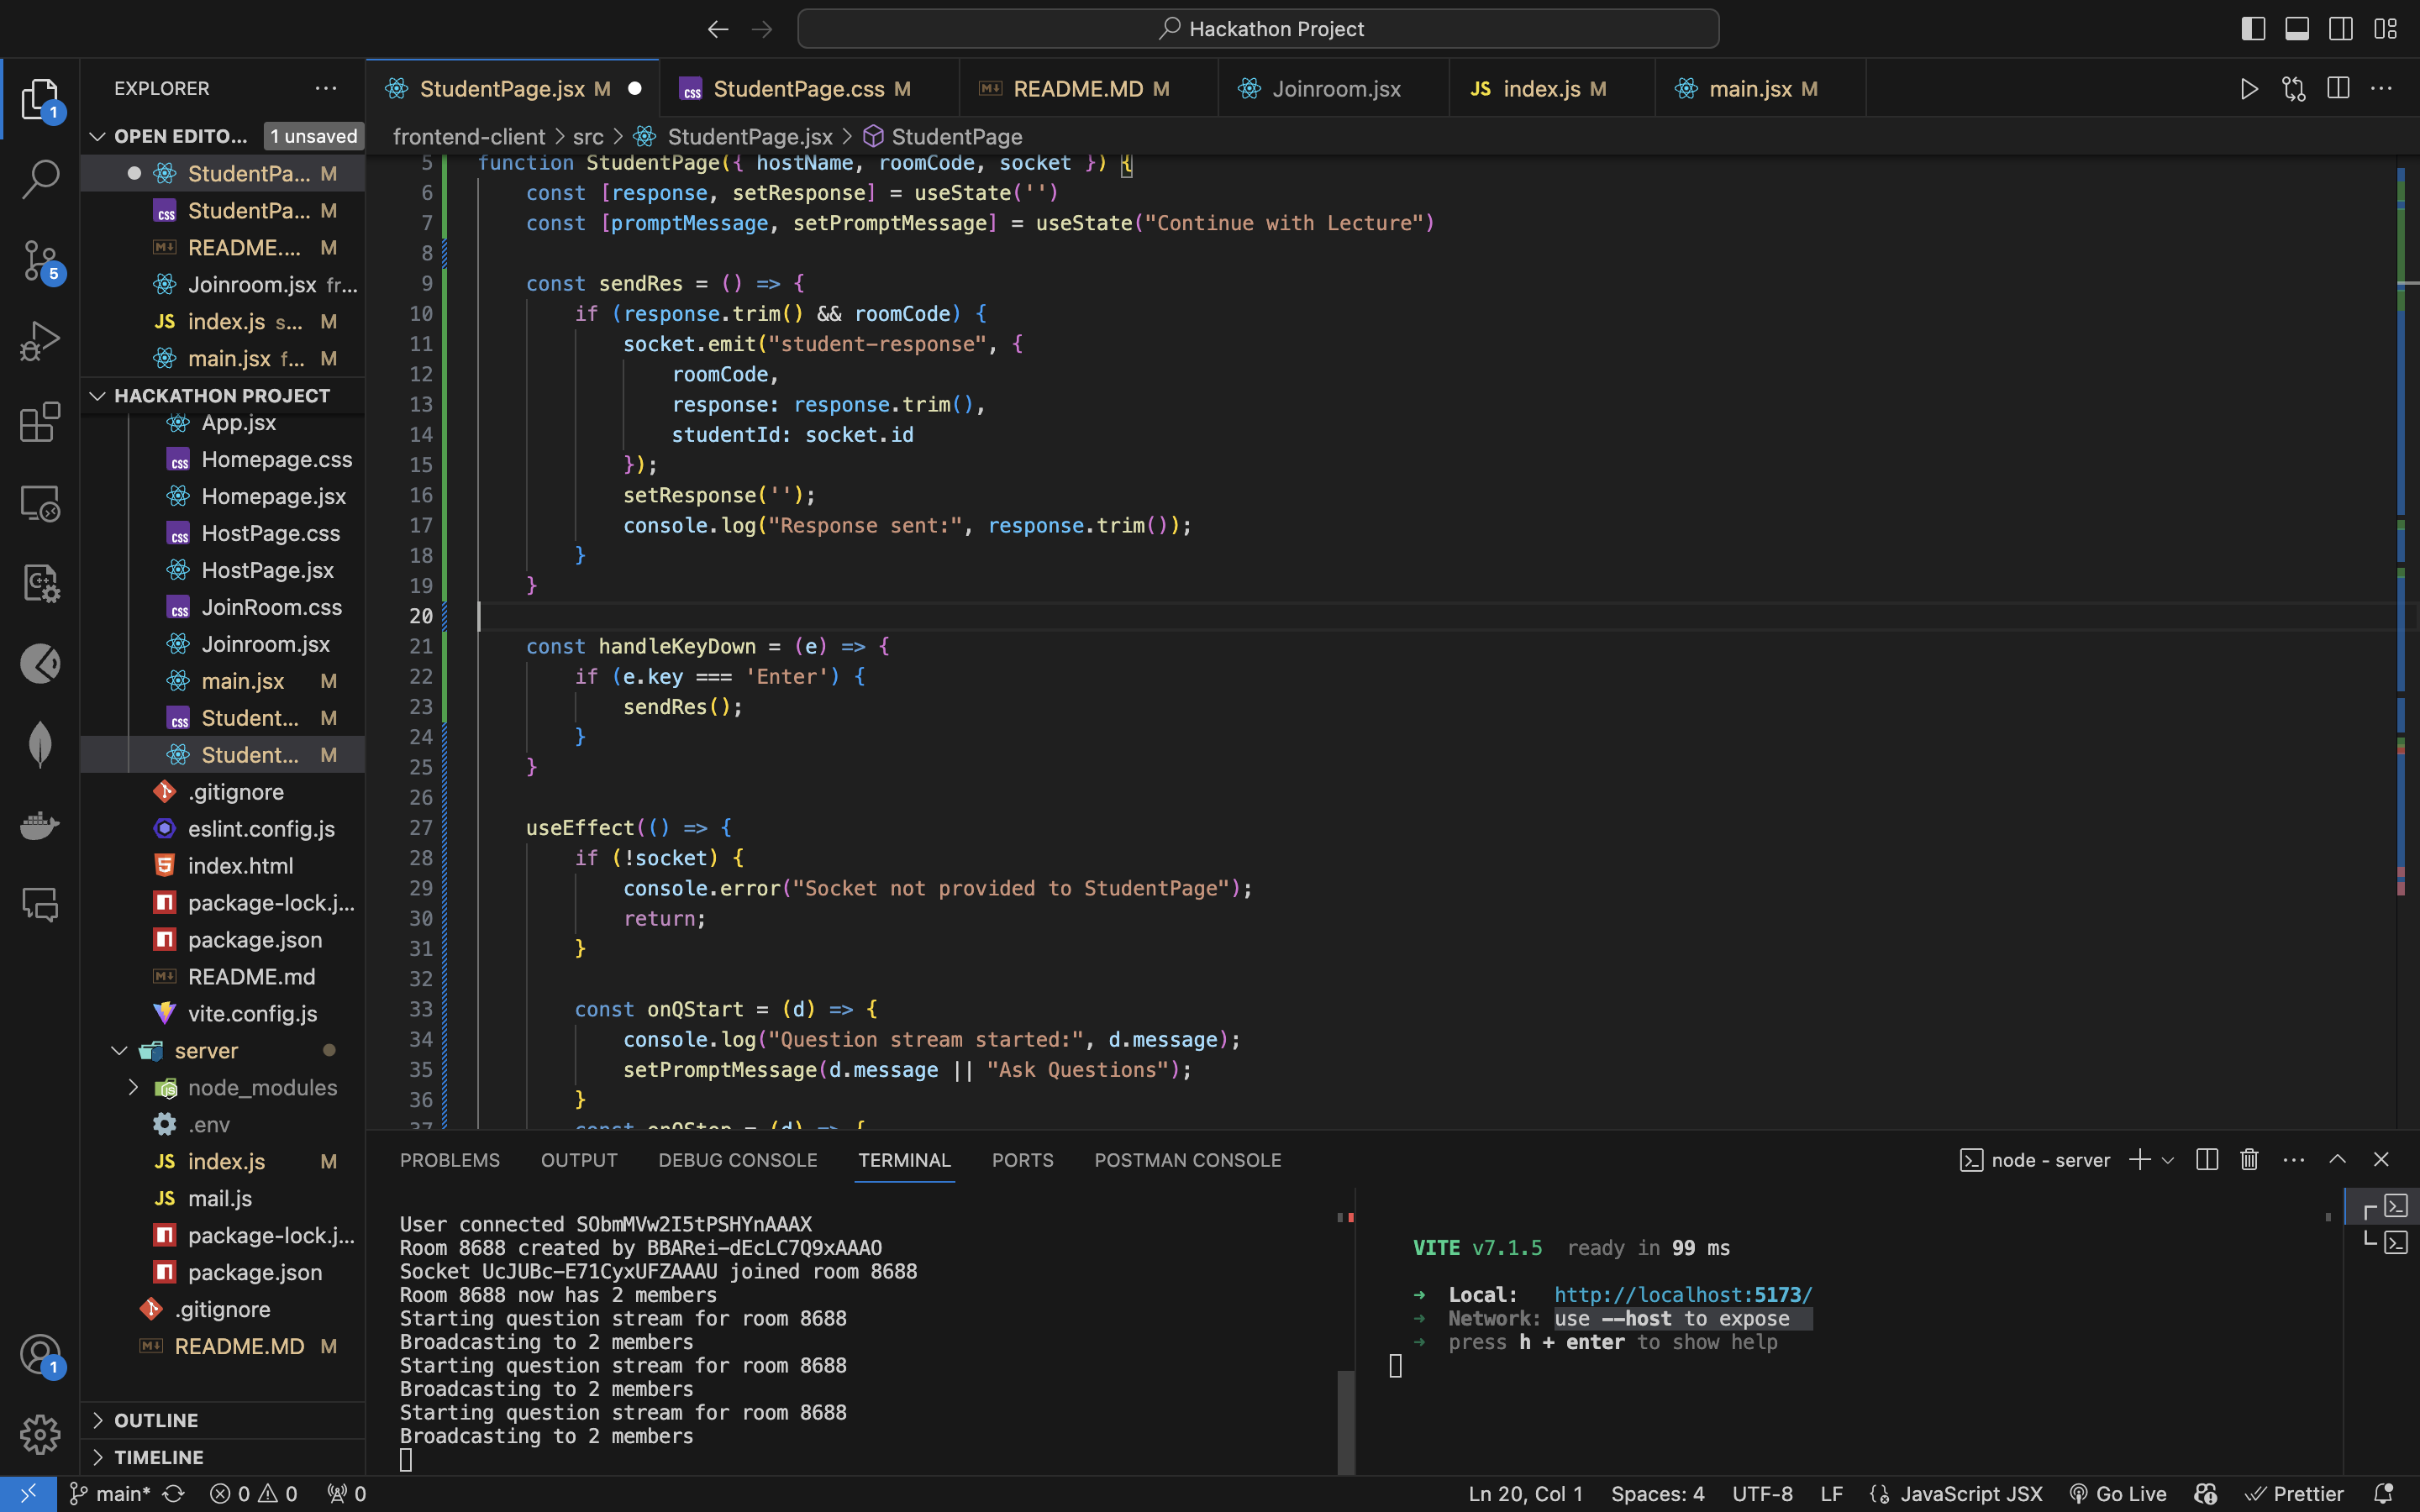2420x1512 pixels.
Task: Click Go Live in status bar
Action: [2117, 1494]
